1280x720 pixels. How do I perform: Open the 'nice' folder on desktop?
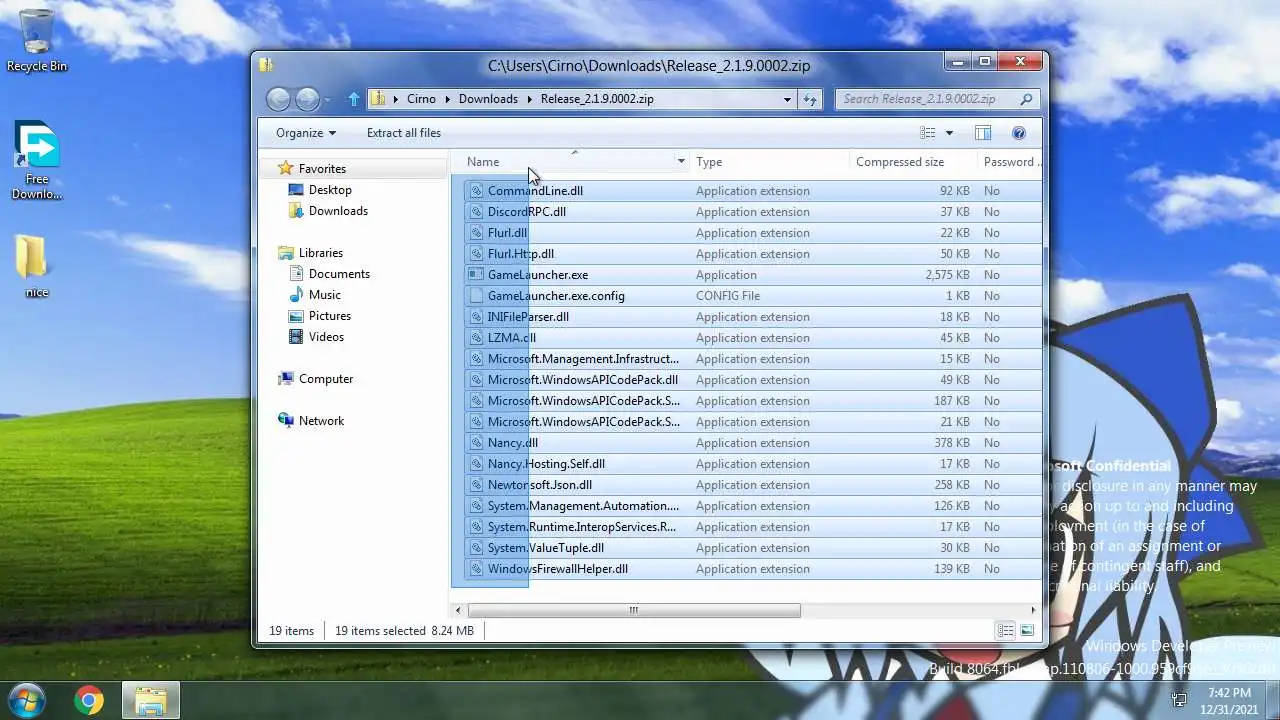(x=36, y=267)
